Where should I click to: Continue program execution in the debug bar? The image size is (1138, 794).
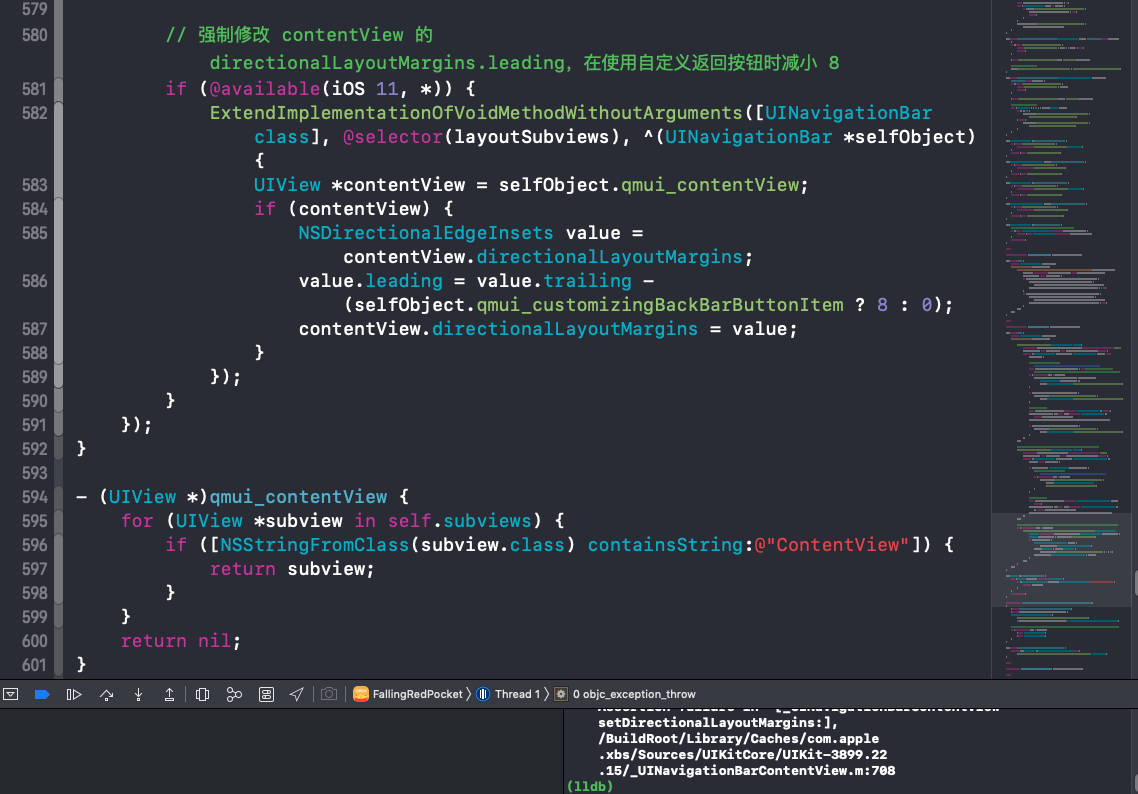click(x=74, y=695)
